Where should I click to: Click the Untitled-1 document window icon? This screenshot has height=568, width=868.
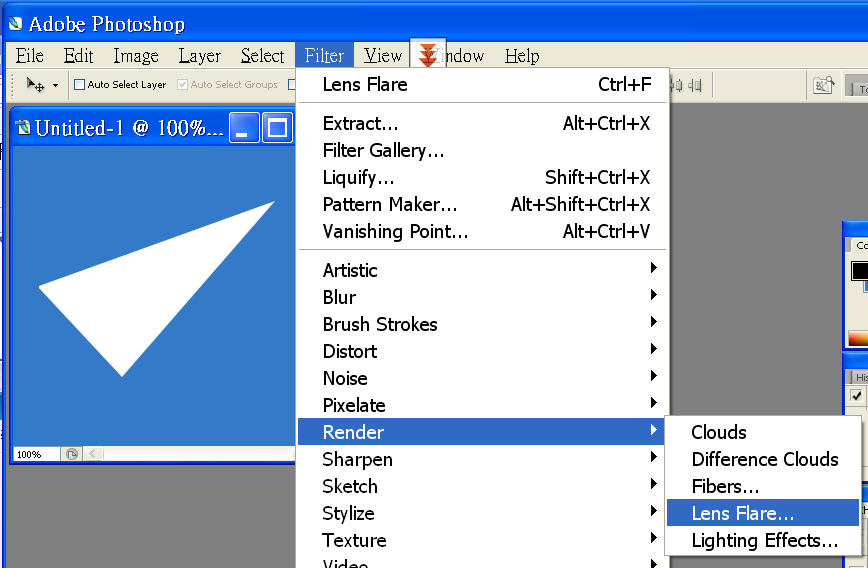tap(23, 127)
